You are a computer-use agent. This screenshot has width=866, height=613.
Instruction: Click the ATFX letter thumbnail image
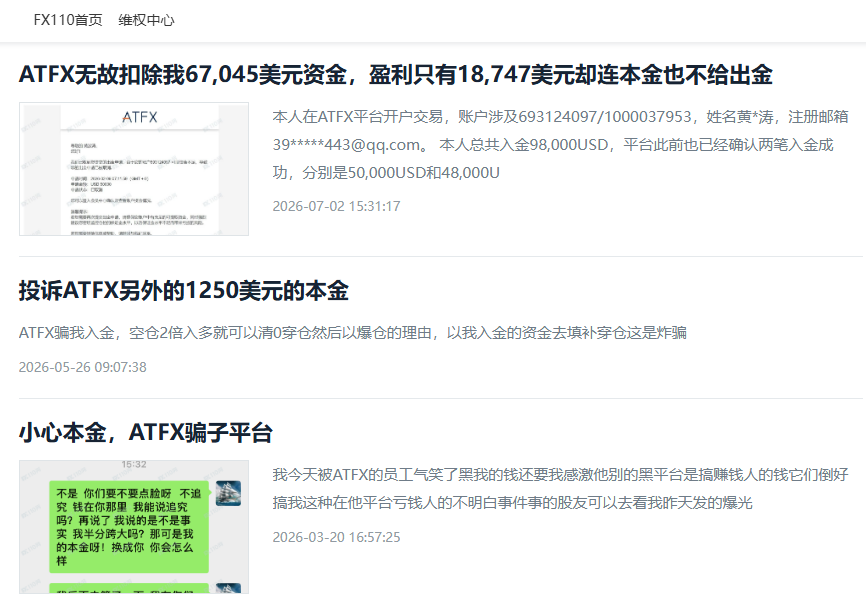[134, 169]
